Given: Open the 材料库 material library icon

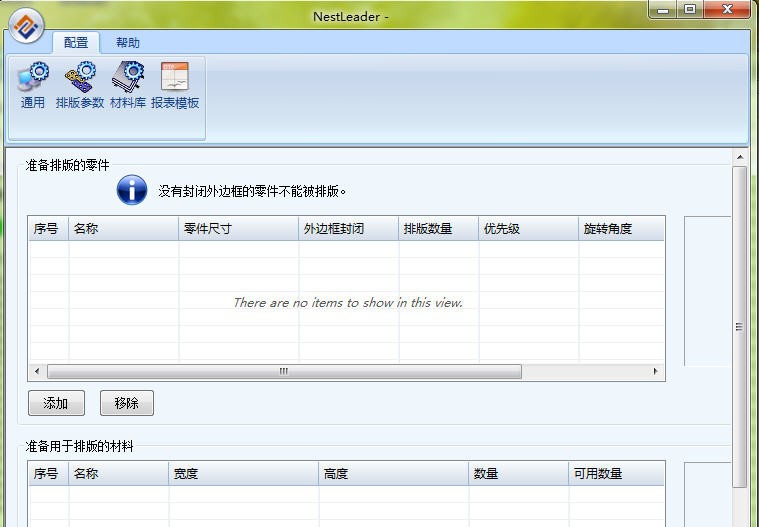Looking at the screenshot, I should pyautogui.click(x=128, y=85).
